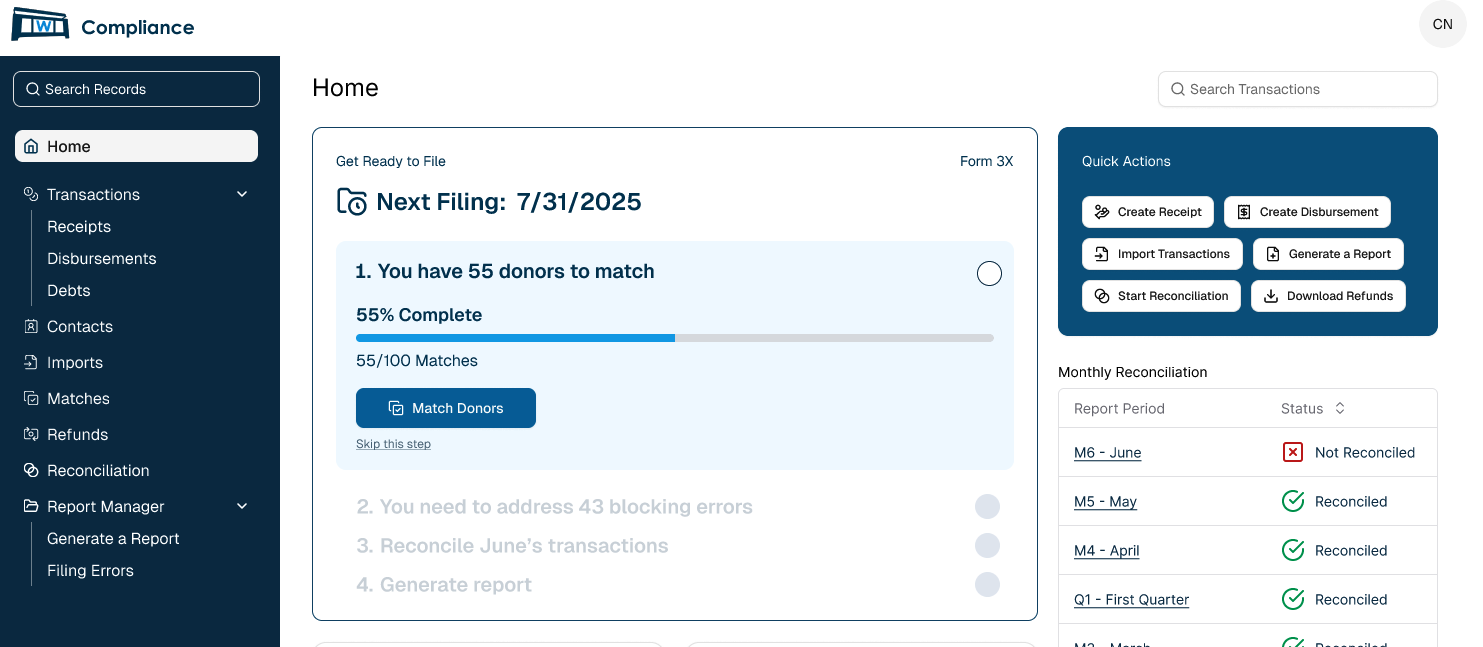The image size is (1483, 647).
Task: Click the folder-clock icon beside Next Filing
Action: point(352,202)
